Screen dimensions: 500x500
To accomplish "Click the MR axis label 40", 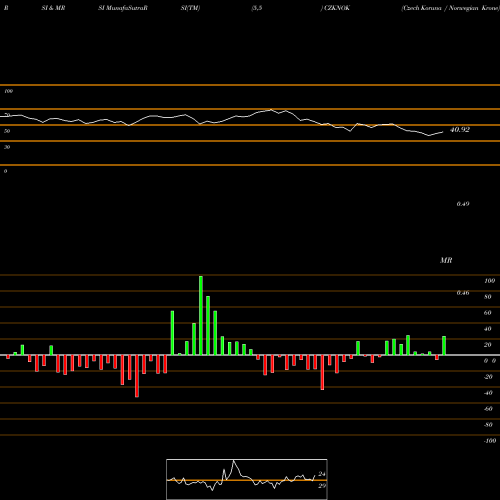I will [x=488, y=329].
